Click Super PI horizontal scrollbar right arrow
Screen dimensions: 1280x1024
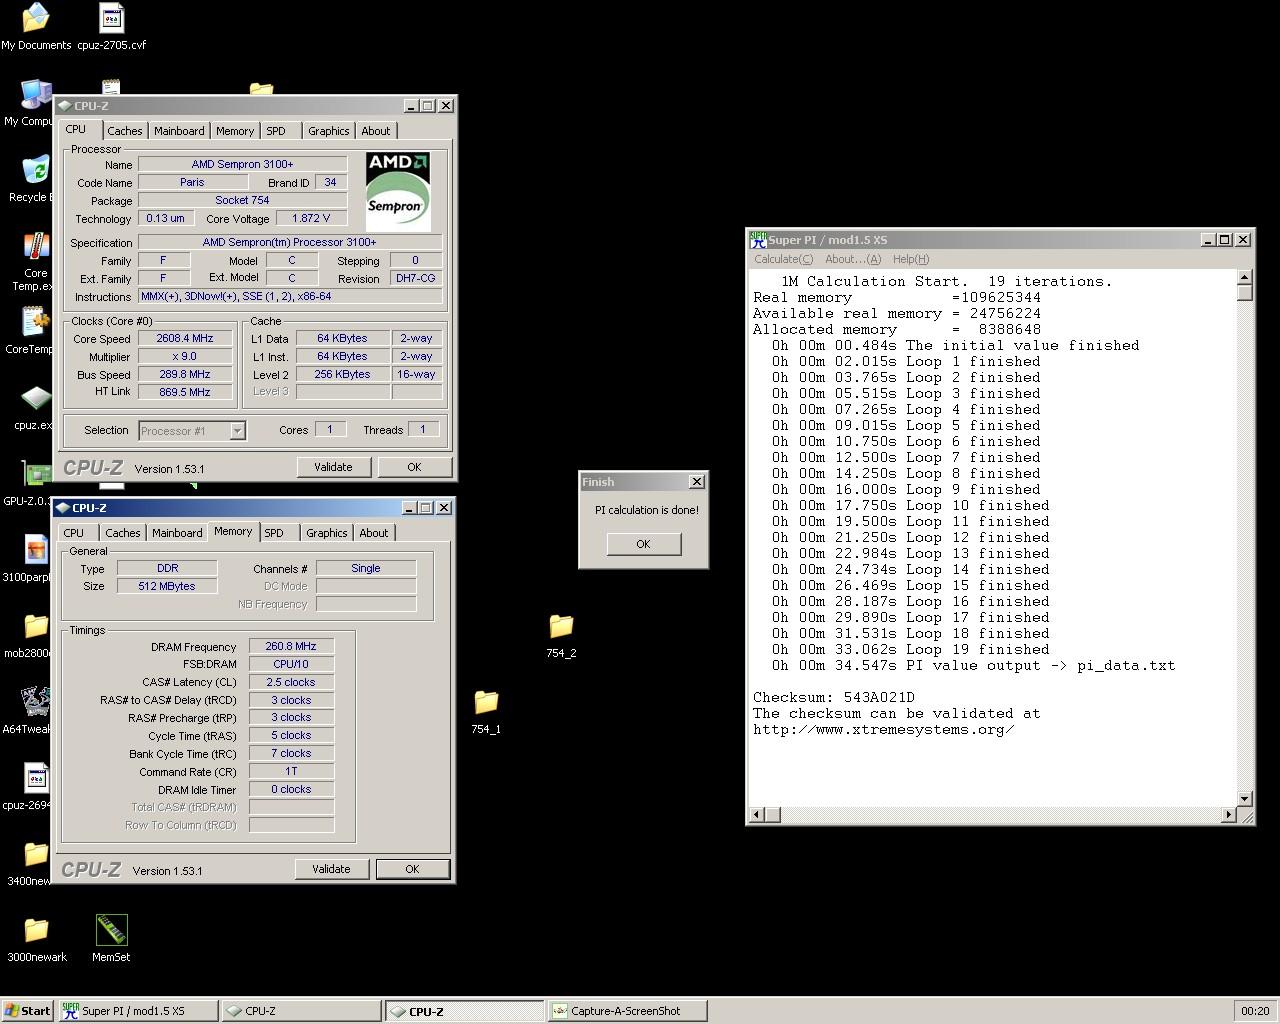(x=1229, y=815)
